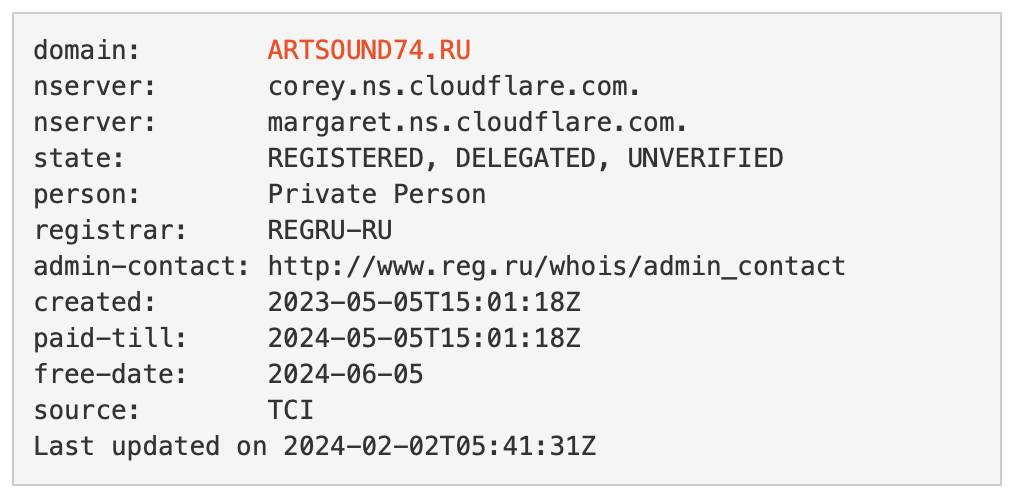Click the 'Last updated on' line
This screenshot has width=1014, height=502.
(314, 446)
